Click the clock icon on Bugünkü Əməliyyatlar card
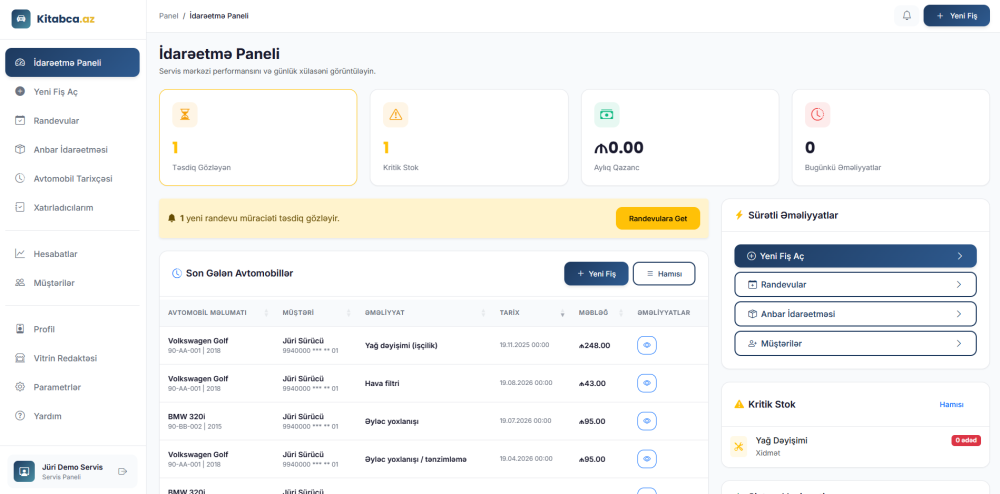The height and width of the screenshot is (494, 1000). 818,115
